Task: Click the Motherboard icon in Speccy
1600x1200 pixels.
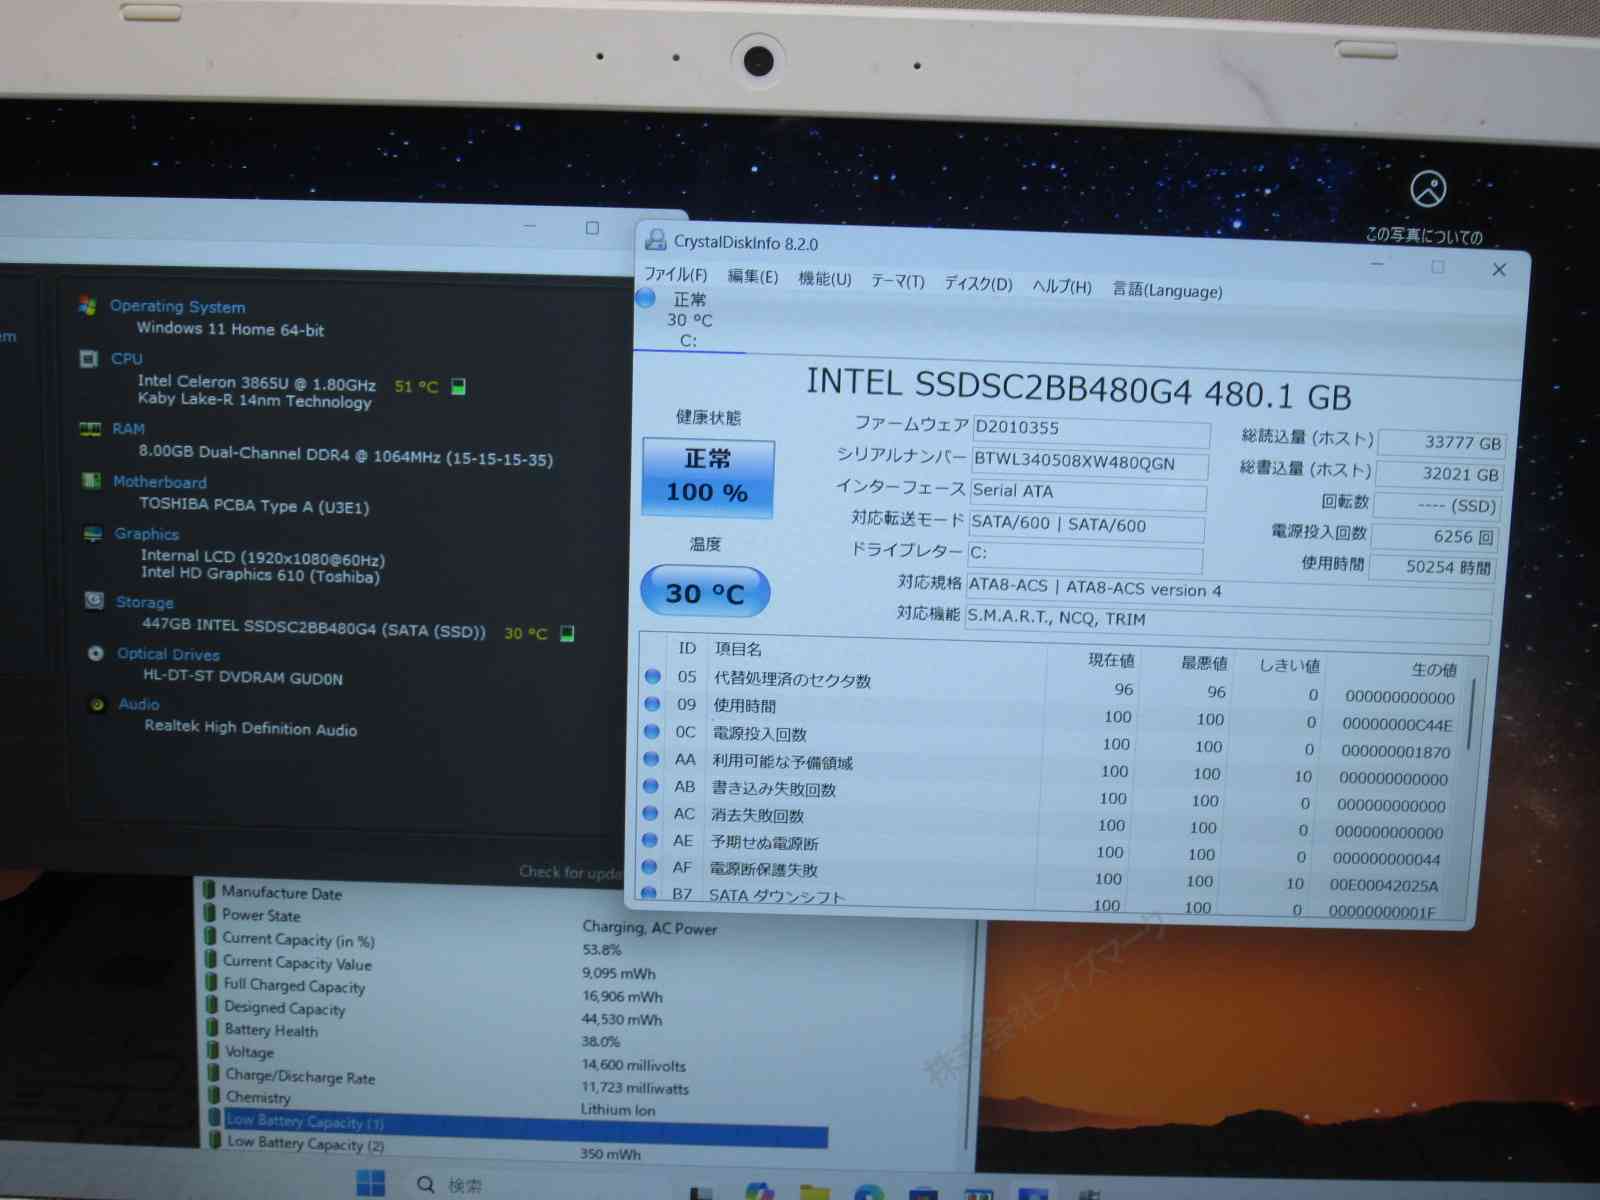Action: point(91,480)
